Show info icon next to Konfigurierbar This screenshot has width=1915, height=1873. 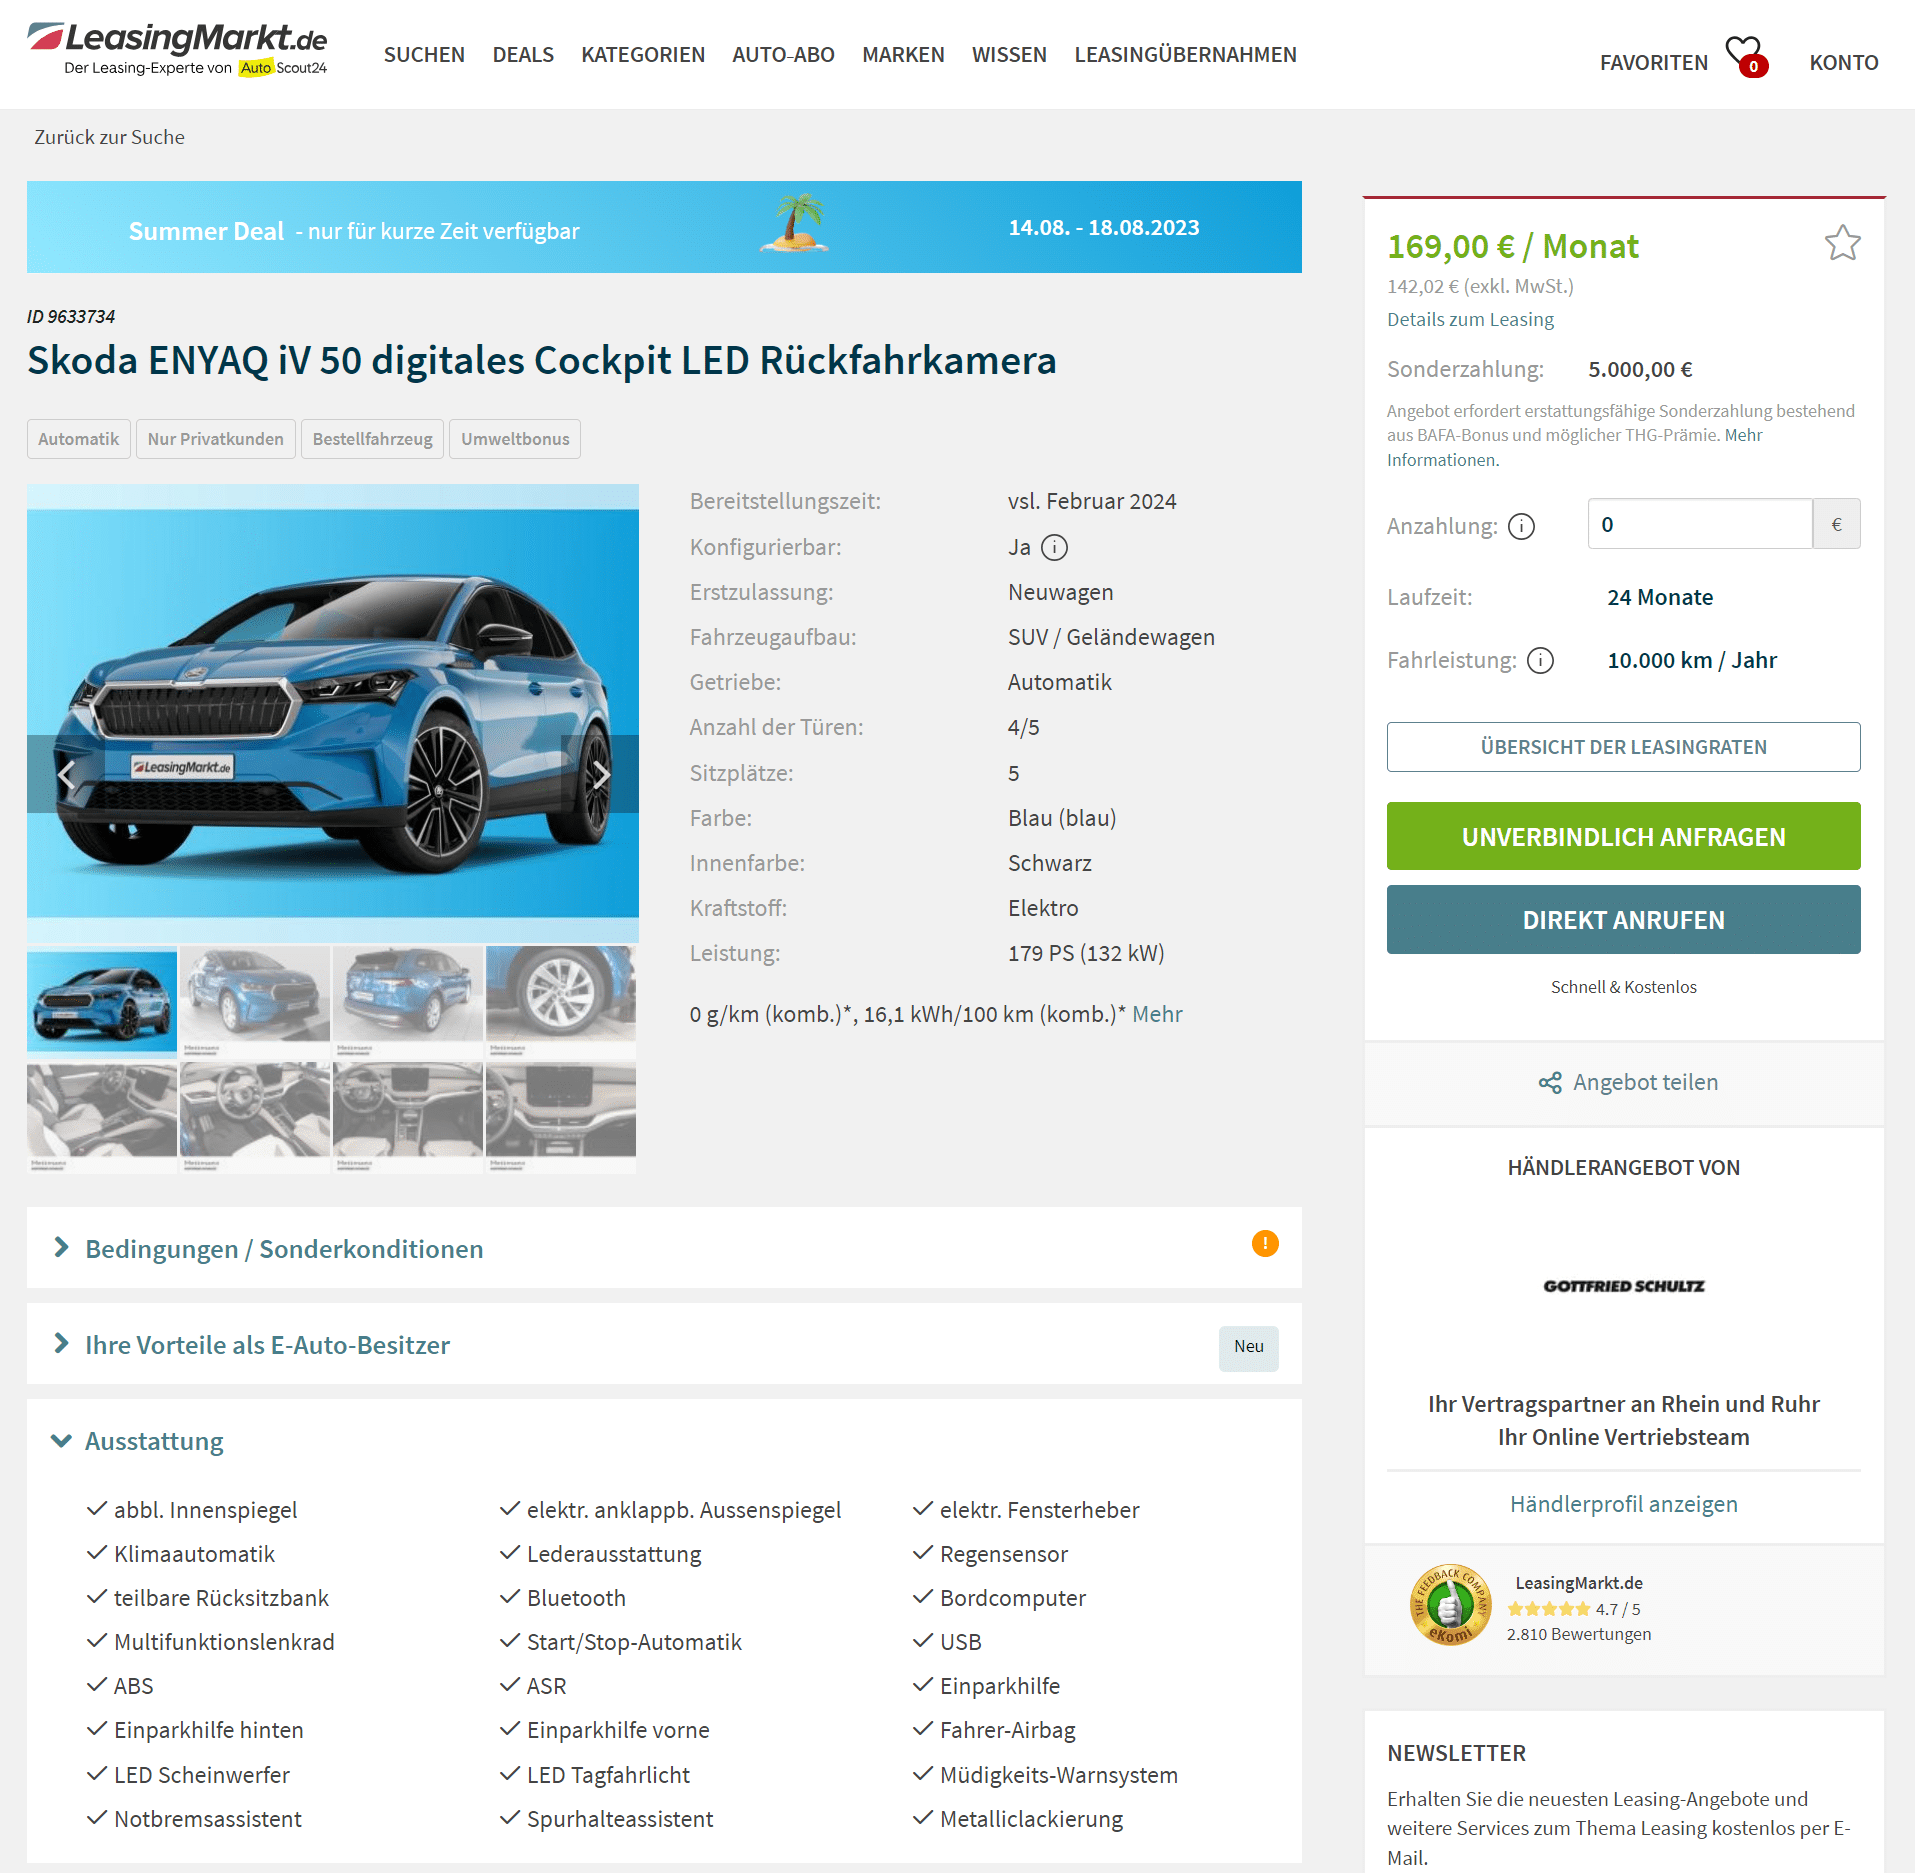[1054, 547]
